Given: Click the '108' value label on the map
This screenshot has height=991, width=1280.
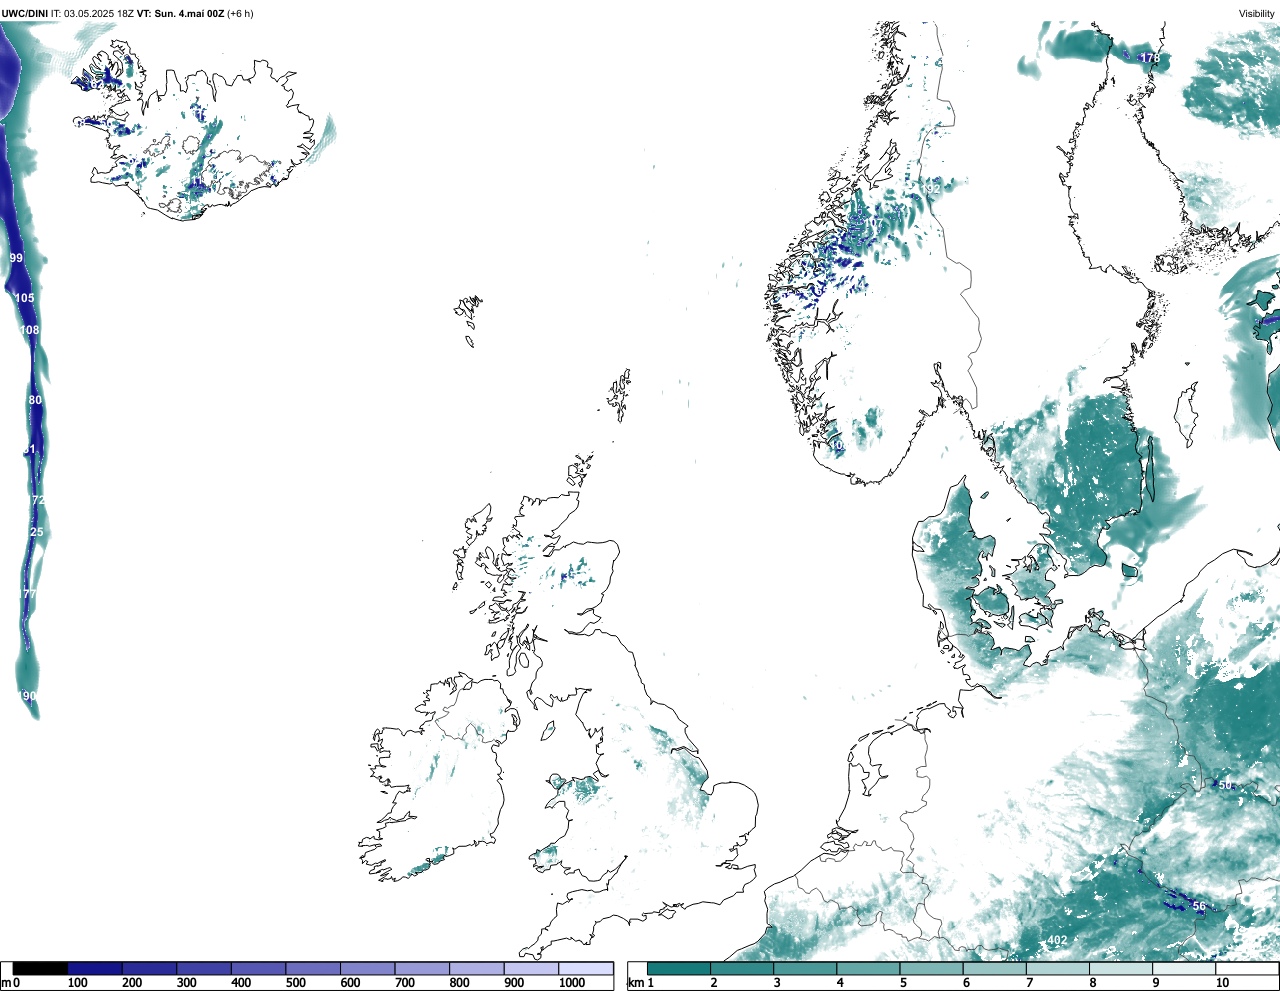Looking at the screenshot, I should [30, 330].
